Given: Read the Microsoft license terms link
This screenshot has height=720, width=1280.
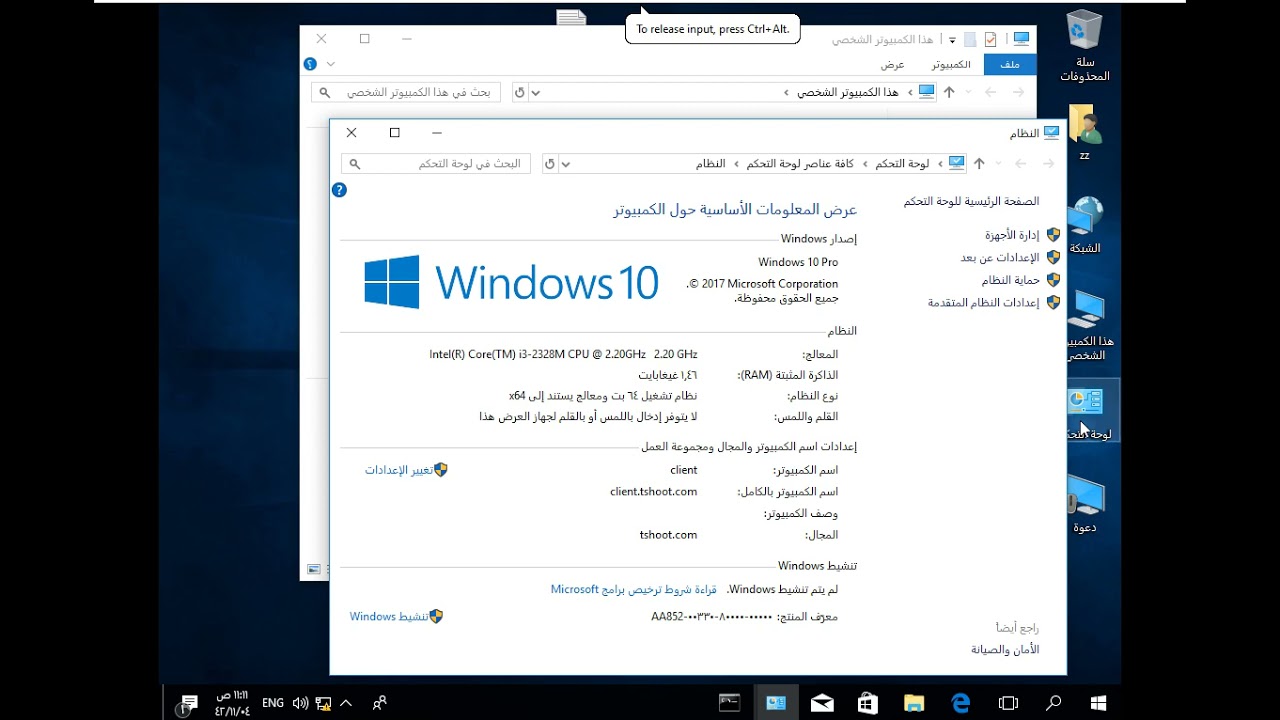Looking at the screenshot, I should (x=634, y=590).
